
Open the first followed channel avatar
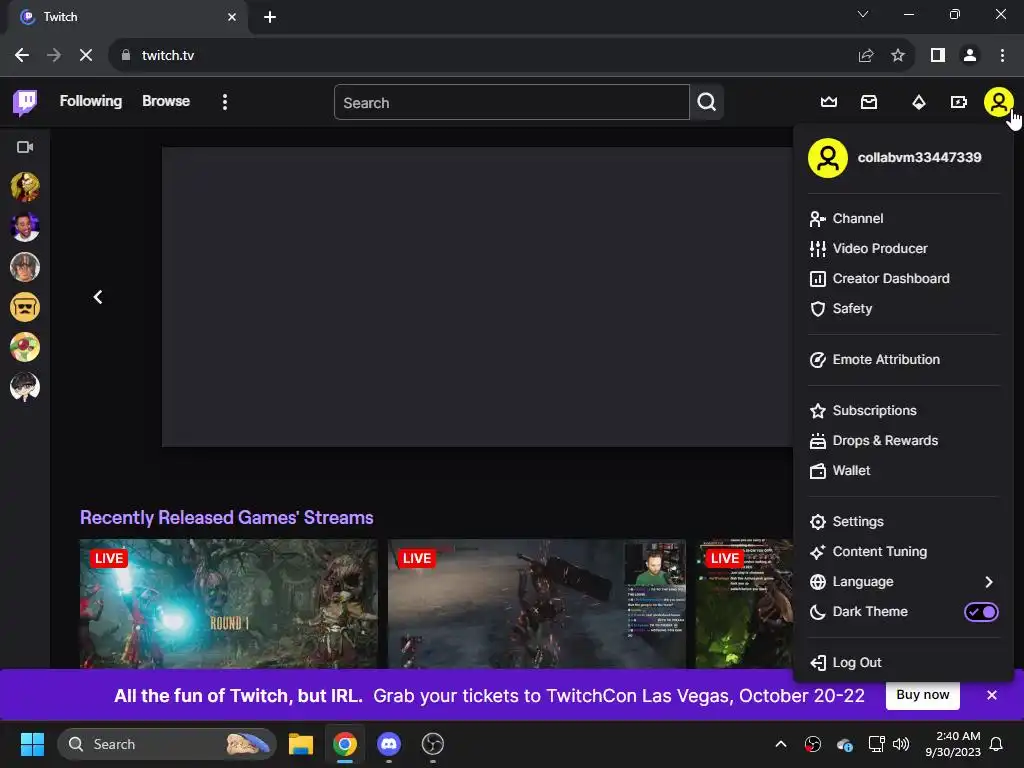[25, 187]
